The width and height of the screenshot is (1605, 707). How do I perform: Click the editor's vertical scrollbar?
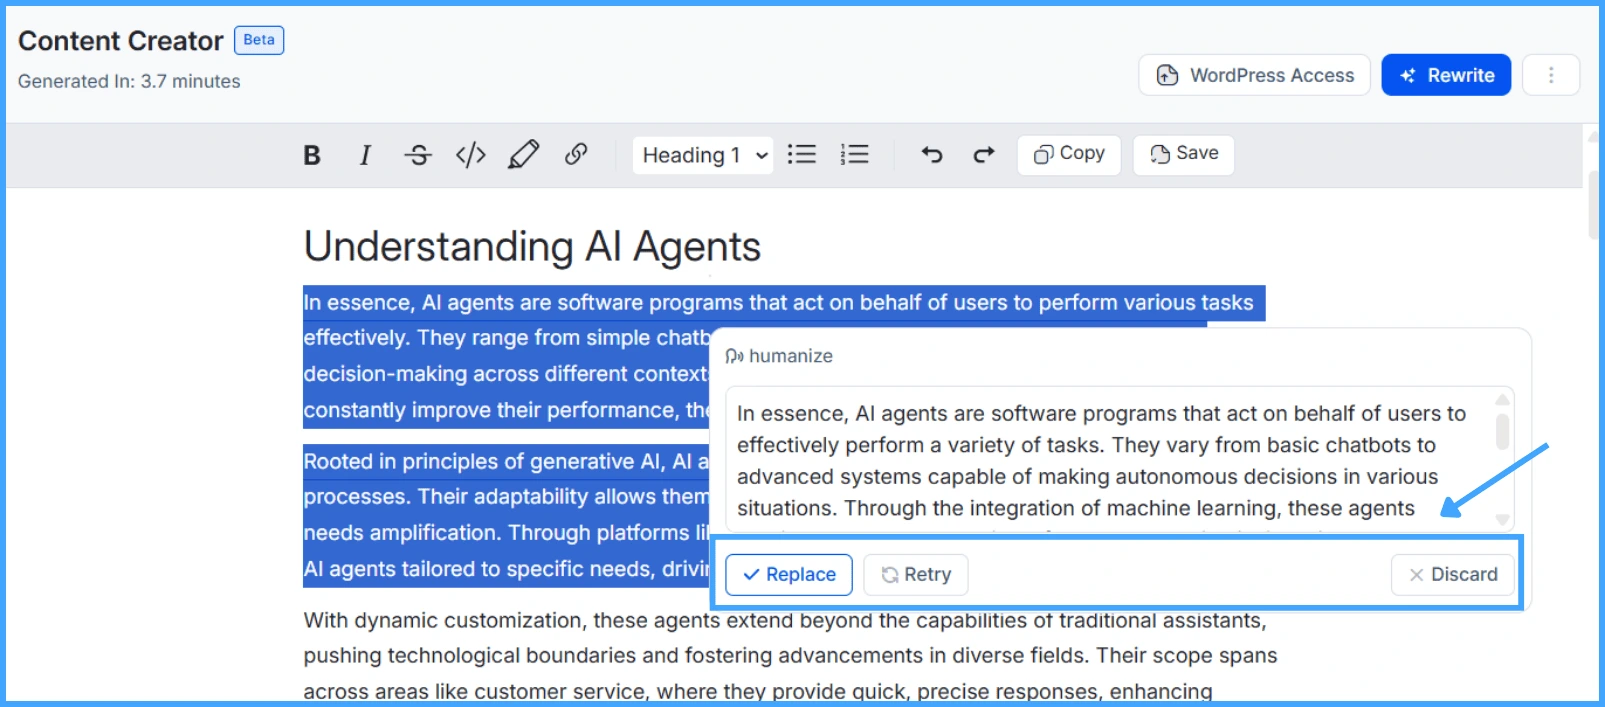point(1593,205)
